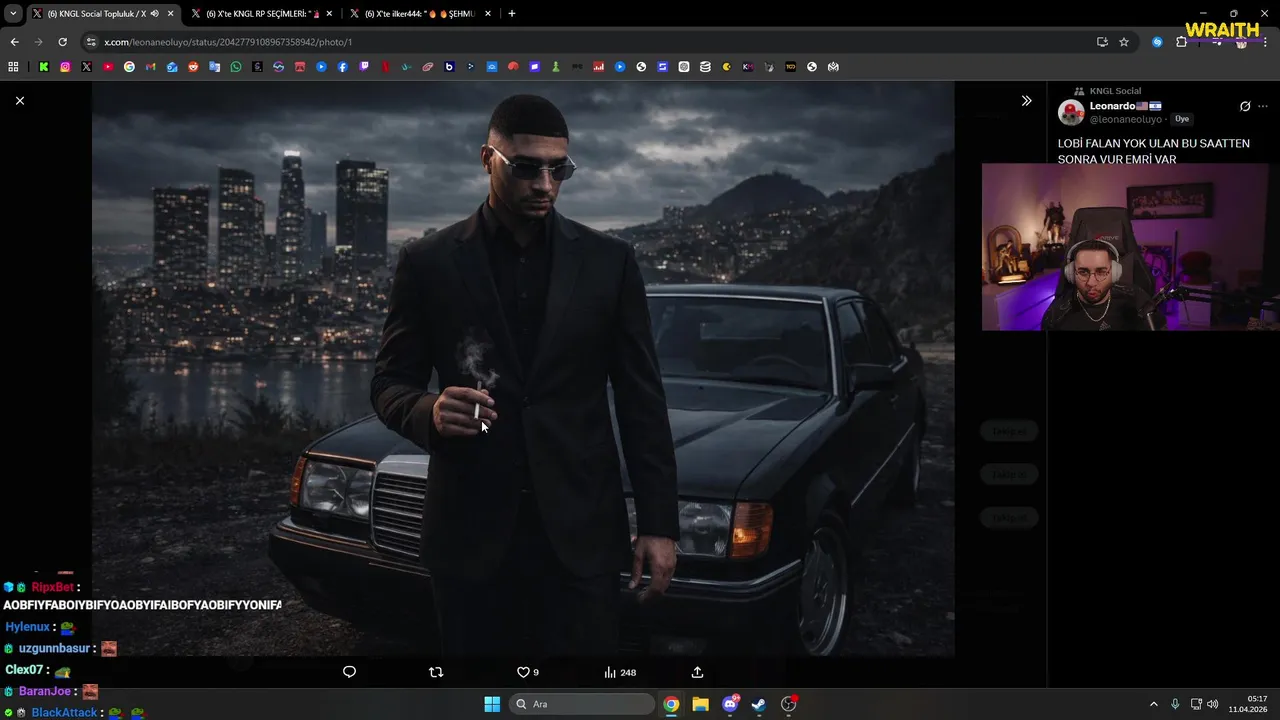The image size is (1280, 720).
Task: Open the tab search dropdown arrow
Action: pyautogui.click(x=13, y=14)
